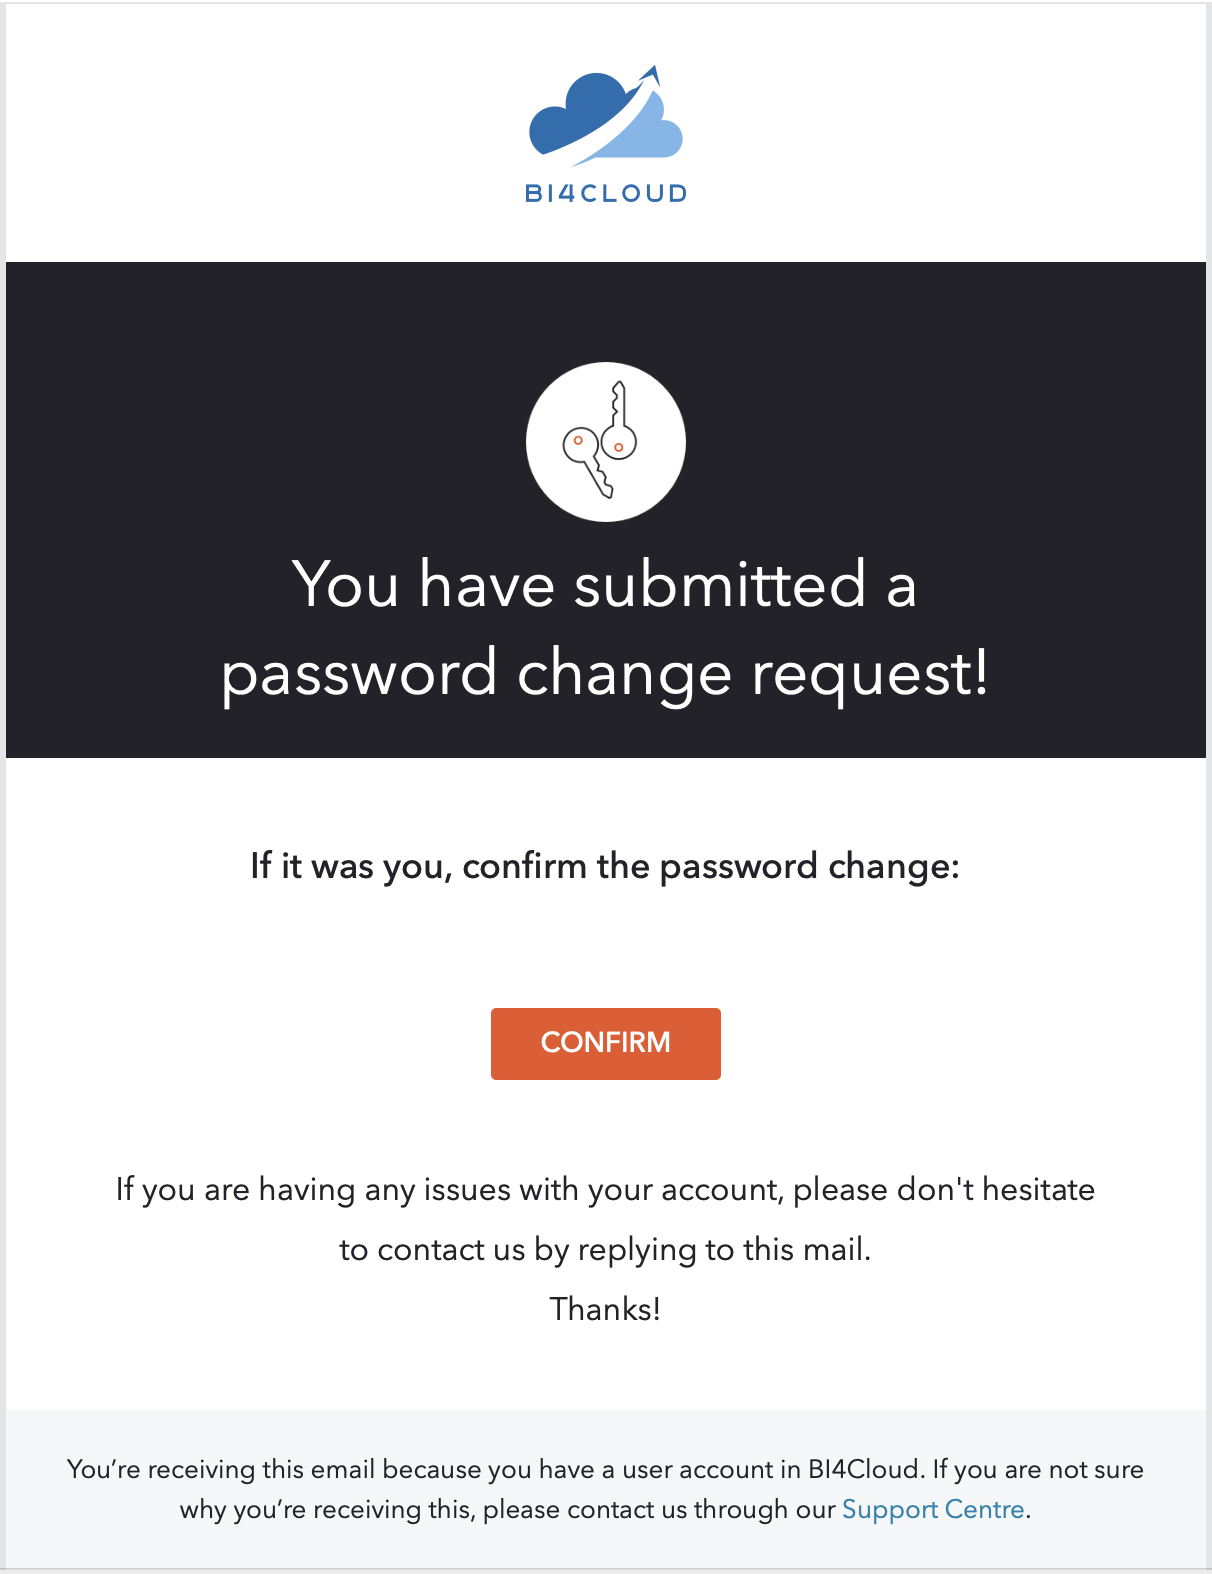Click the "You have submitted a" heading line
Screen dimensions: 1212x1574
tap(604, 584)
